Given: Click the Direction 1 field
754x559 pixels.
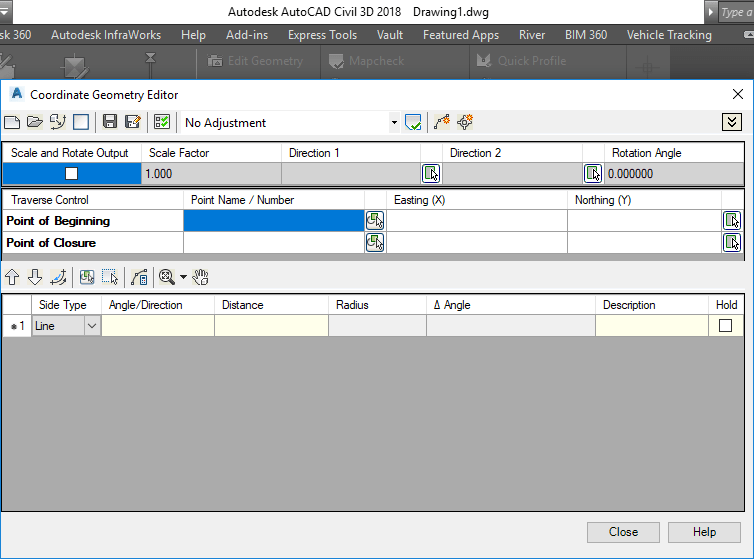Looking at the screenshot, I should coord(351,174).
